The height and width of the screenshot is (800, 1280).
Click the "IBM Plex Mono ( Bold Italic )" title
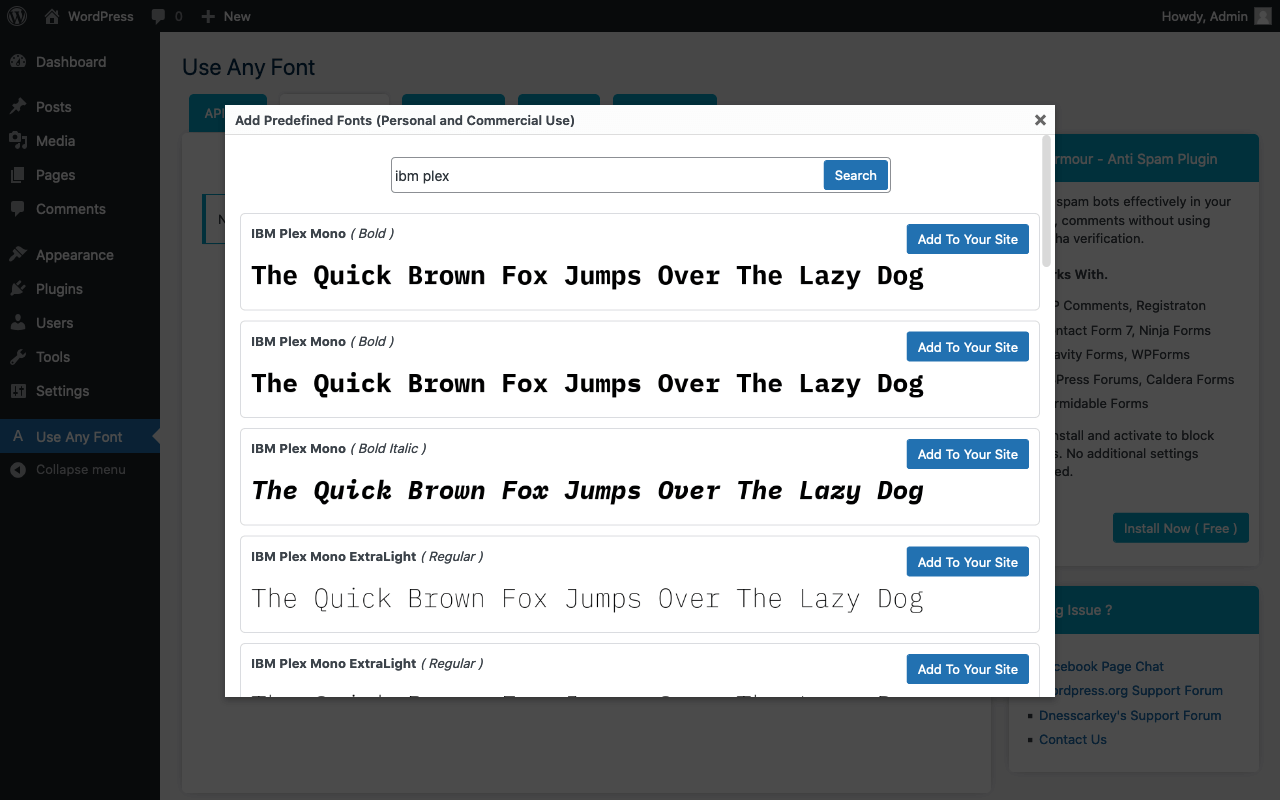339,448
